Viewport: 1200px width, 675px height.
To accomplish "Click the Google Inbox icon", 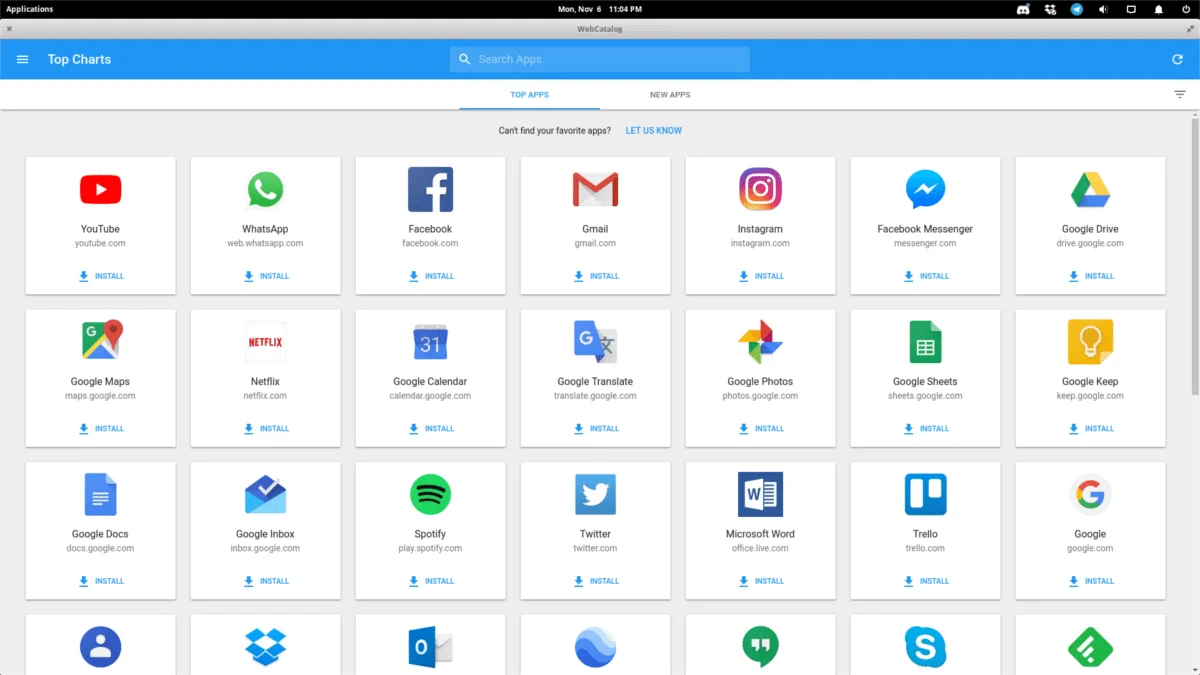I will [265, 494].
